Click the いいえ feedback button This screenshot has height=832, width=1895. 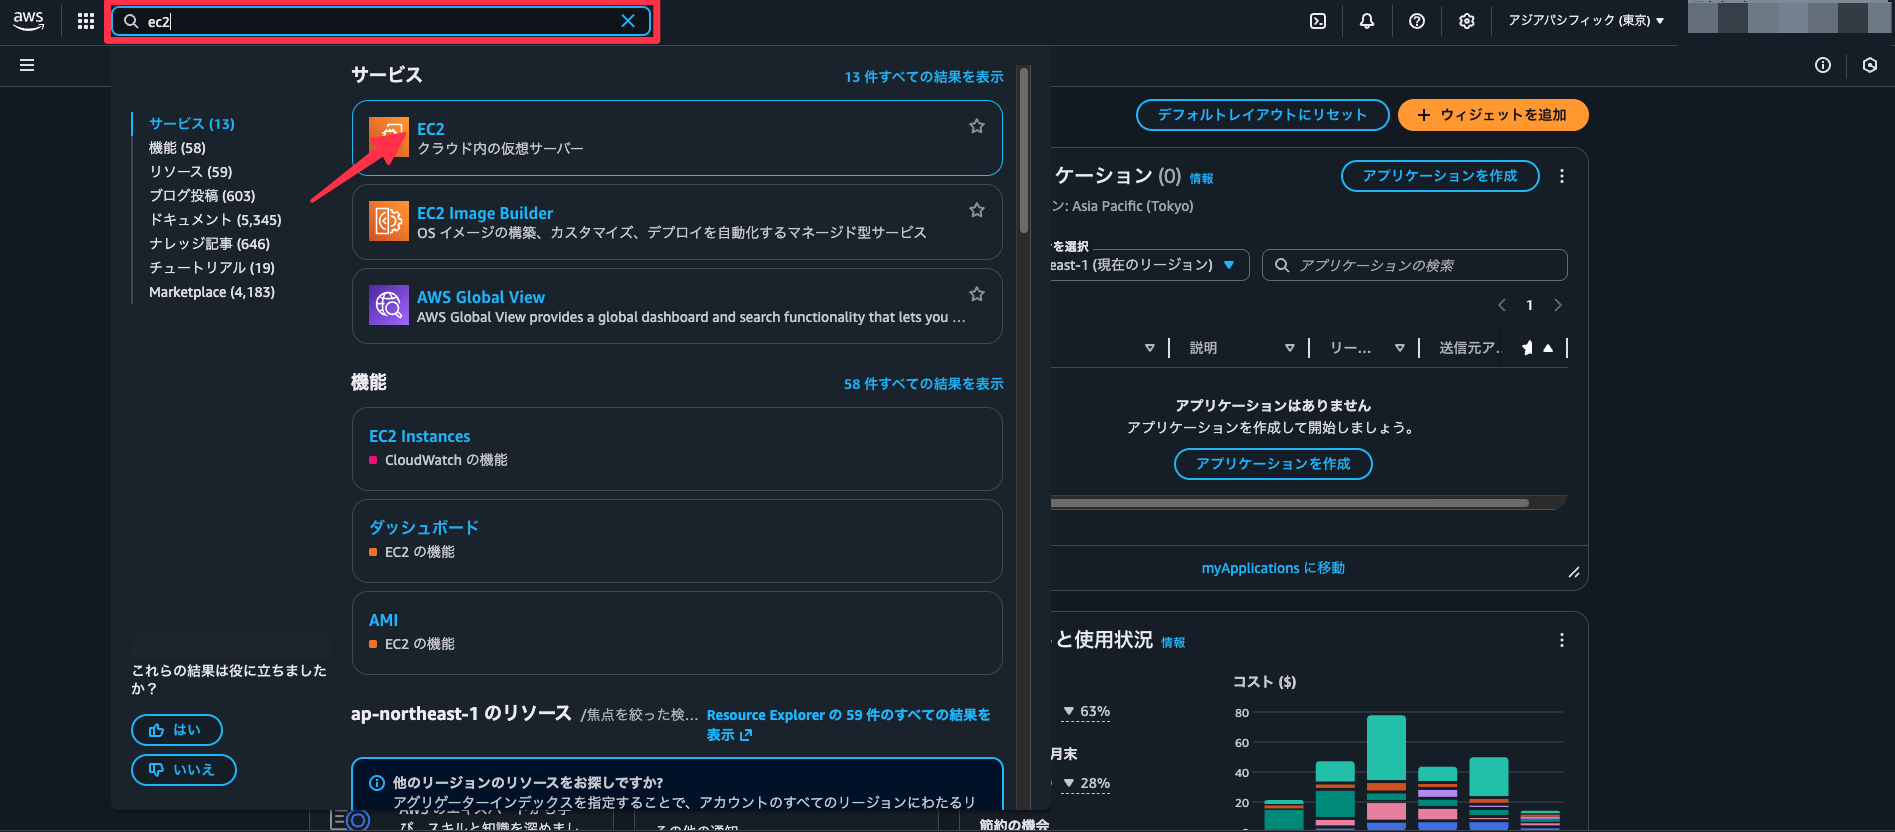pos(184,770)
